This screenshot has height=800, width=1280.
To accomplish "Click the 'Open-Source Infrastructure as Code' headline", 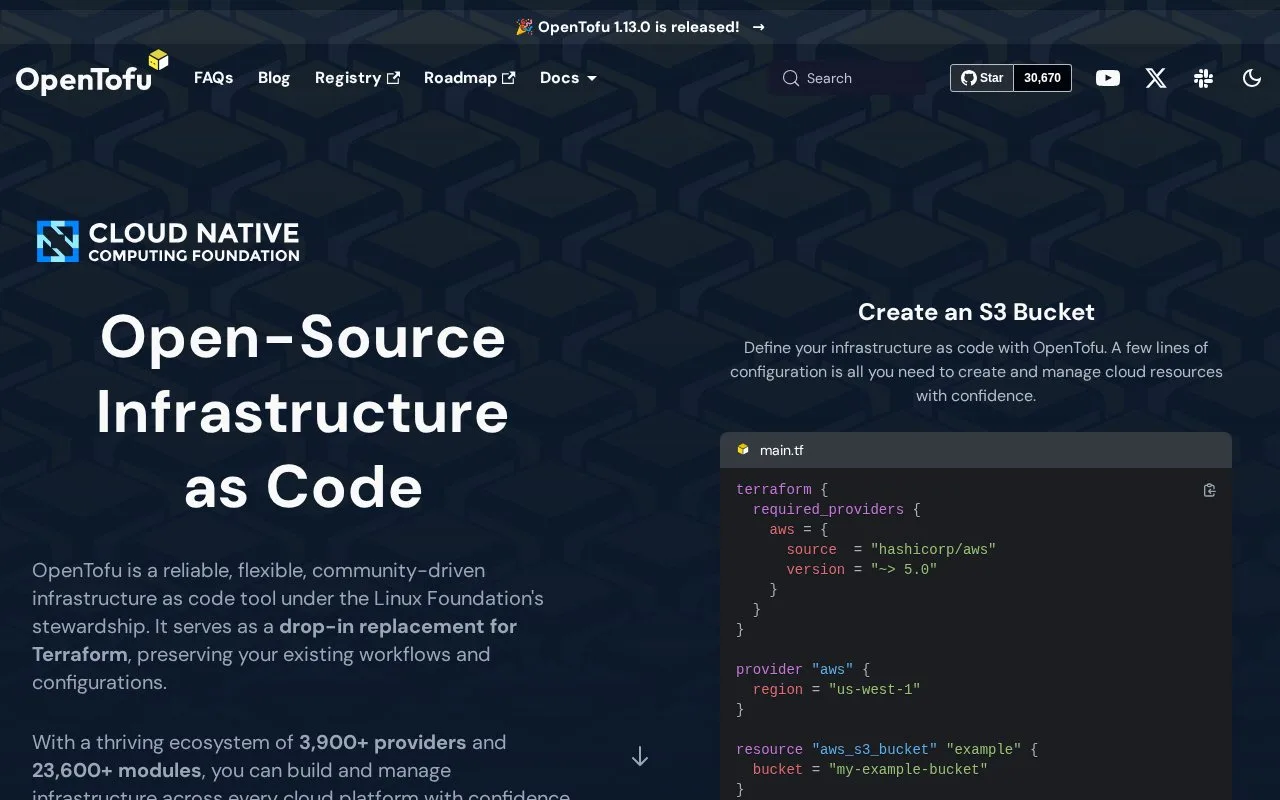I will coord(303,411).
